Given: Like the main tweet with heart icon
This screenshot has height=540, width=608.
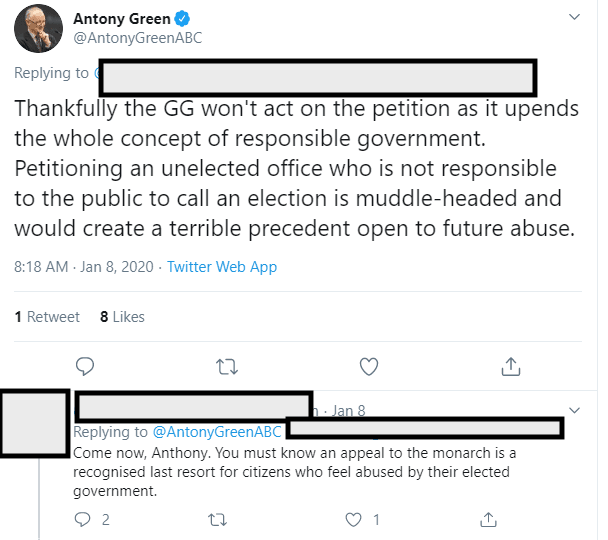Looking at the screenshot, I should 369,365.
